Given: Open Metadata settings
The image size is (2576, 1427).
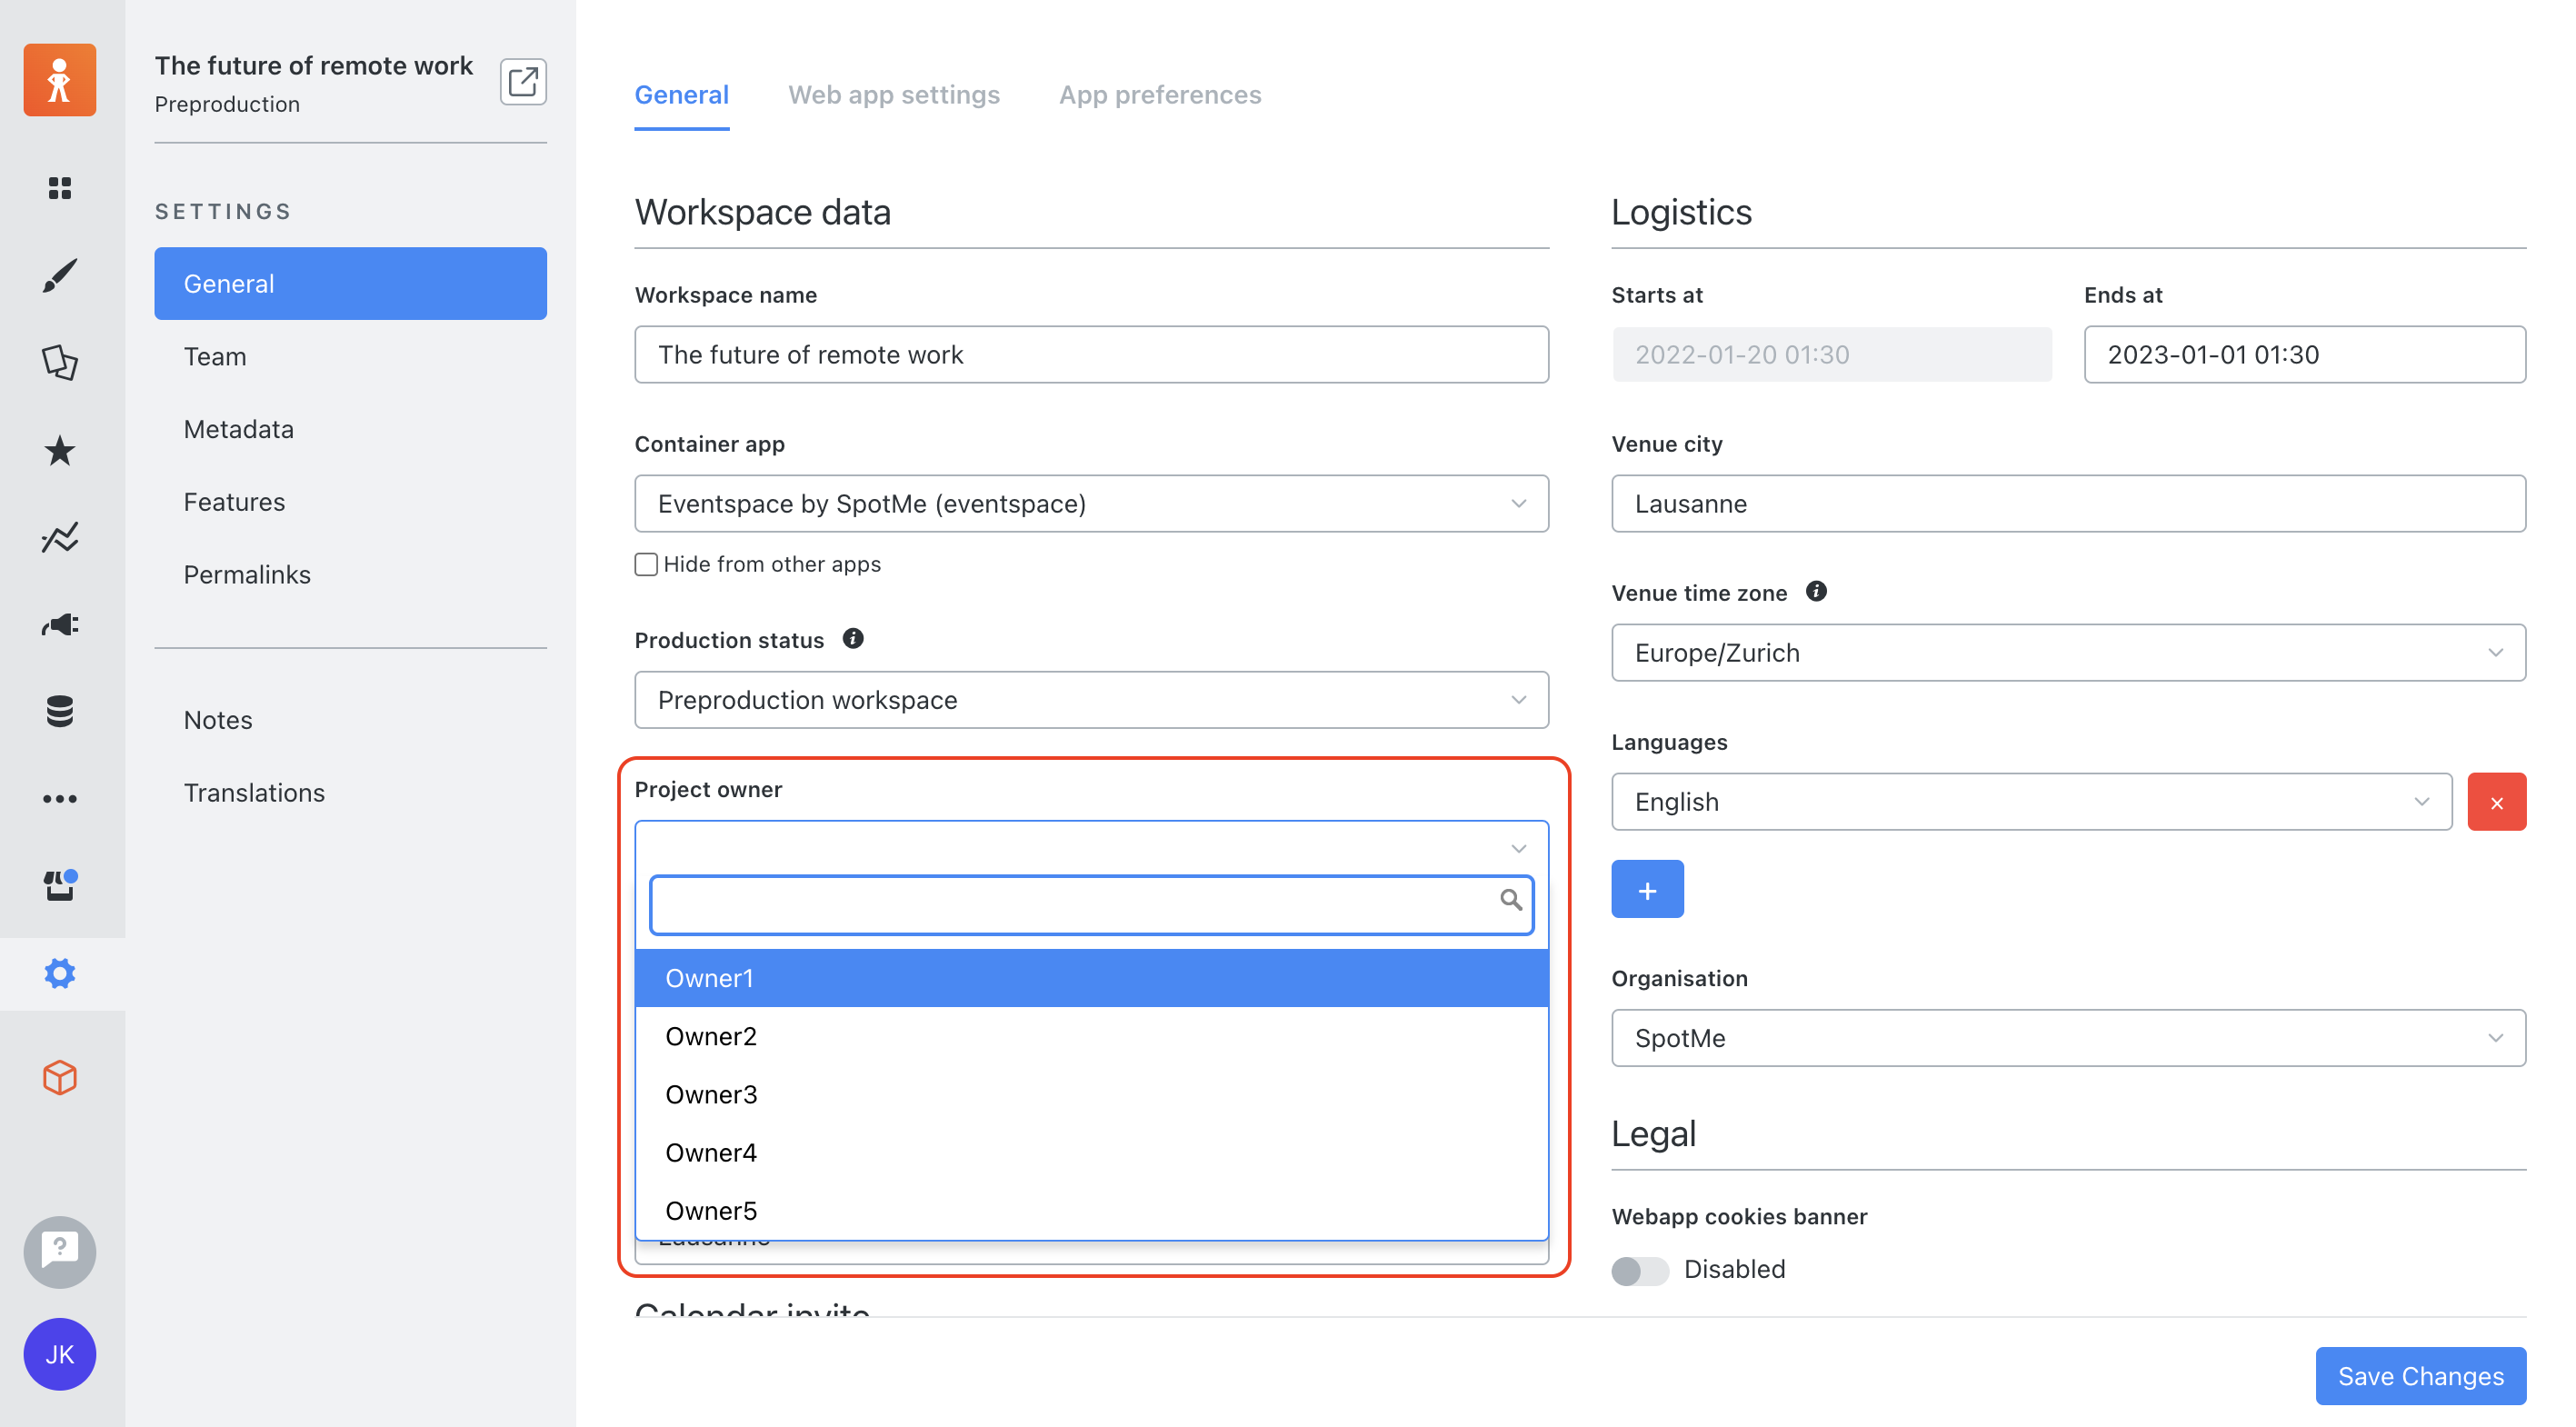Looking at the screenshot, I should [351, 429].
